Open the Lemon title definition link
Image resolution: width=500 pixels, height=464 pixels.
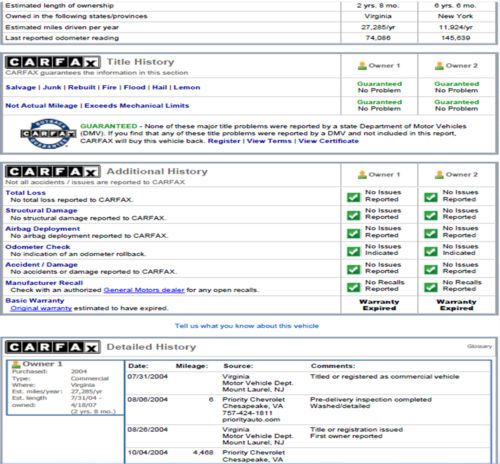pos(187,88)
